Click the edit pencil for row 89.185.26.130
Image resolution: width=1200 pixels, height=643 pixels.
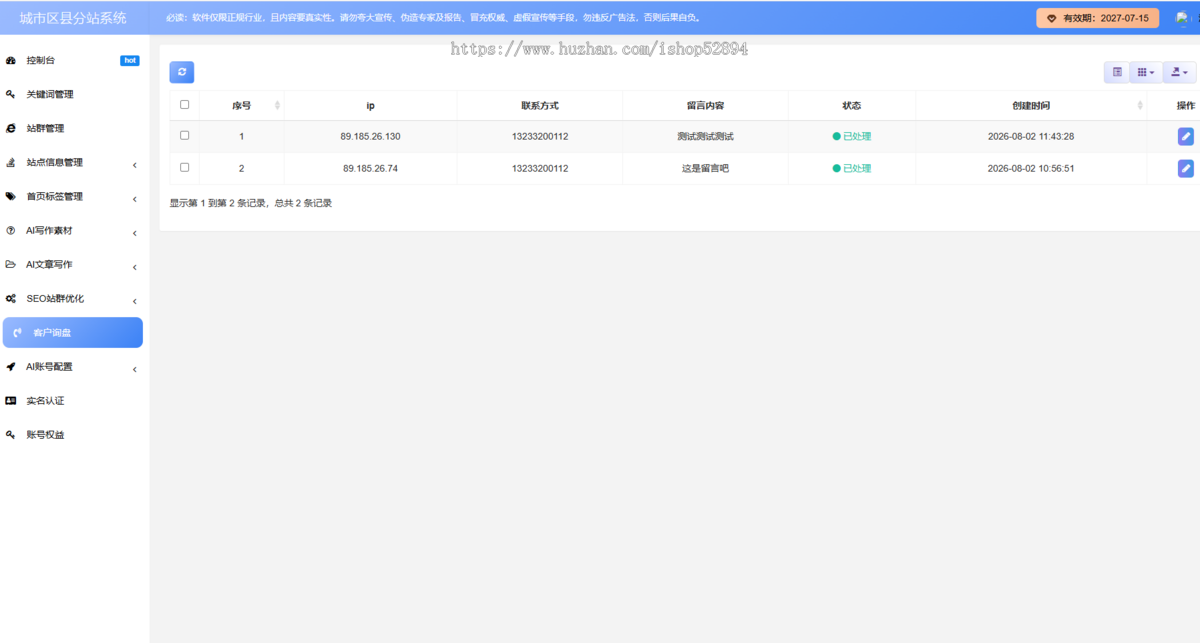pos(1185,136)
